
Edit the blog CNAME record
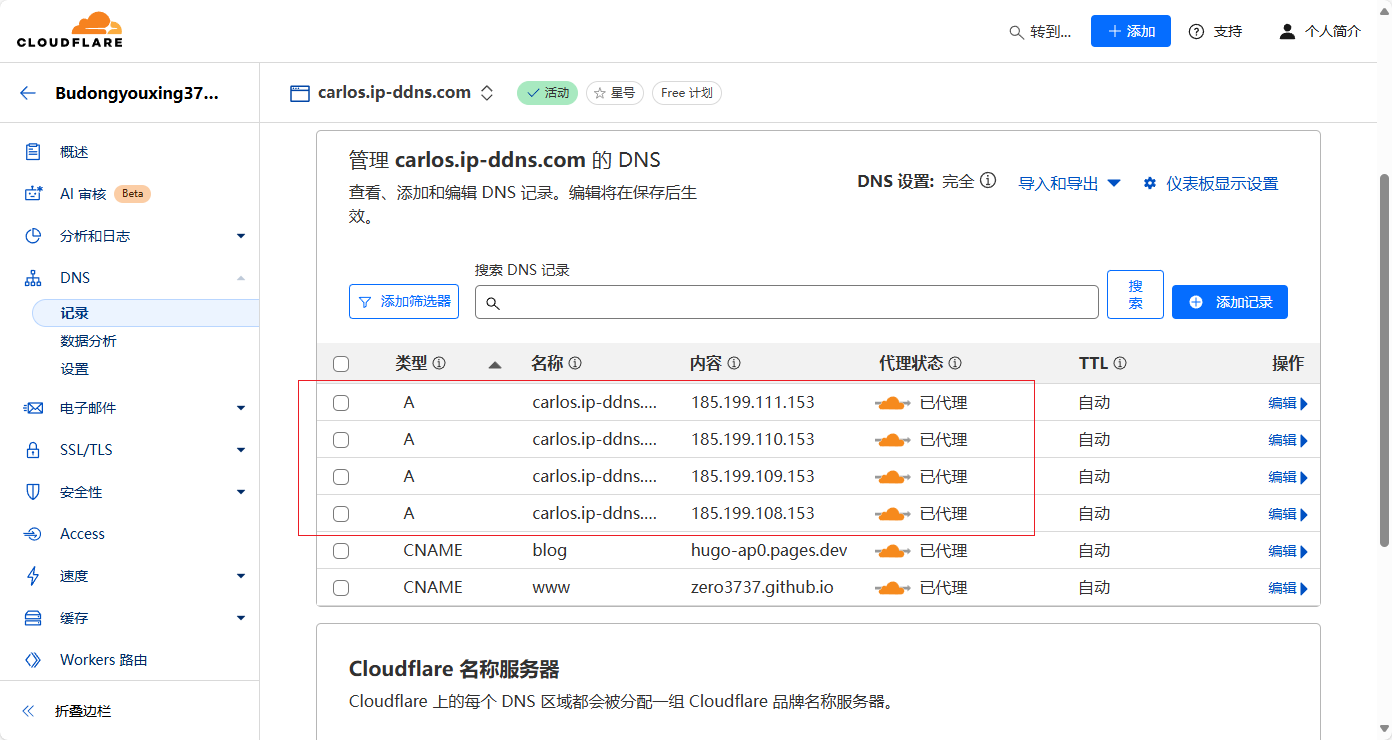pos(1288,551)
